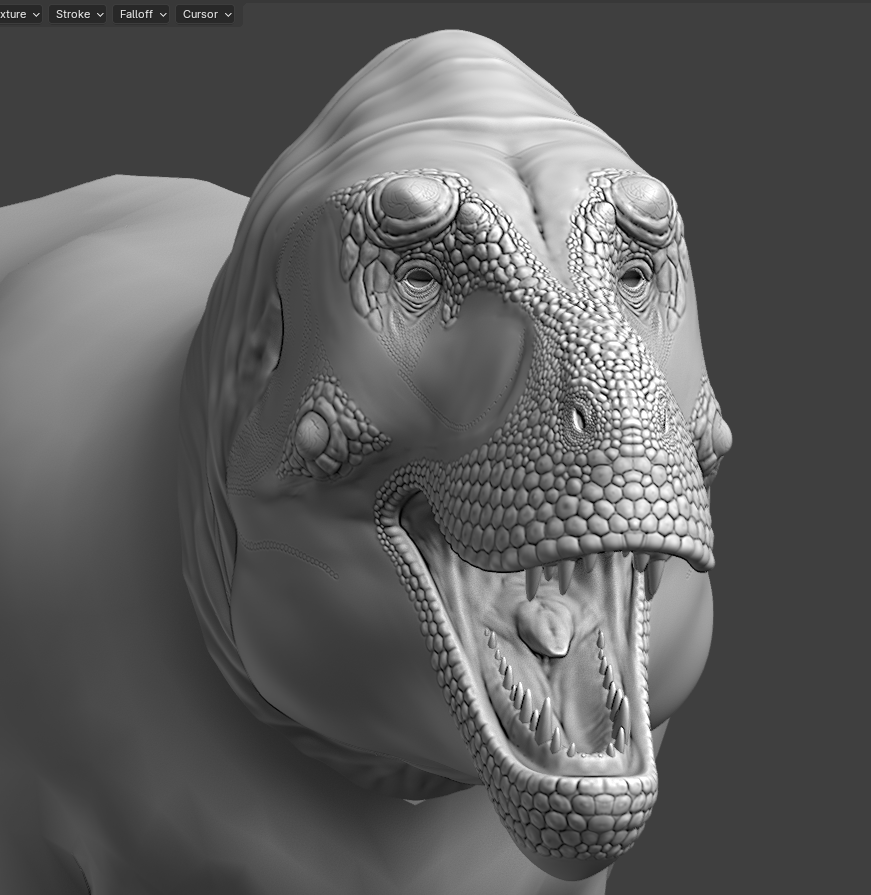Screen dimensions: 871x895
Task: Open the Texture dropdown in sculpt header
Action: coord(20,14)
